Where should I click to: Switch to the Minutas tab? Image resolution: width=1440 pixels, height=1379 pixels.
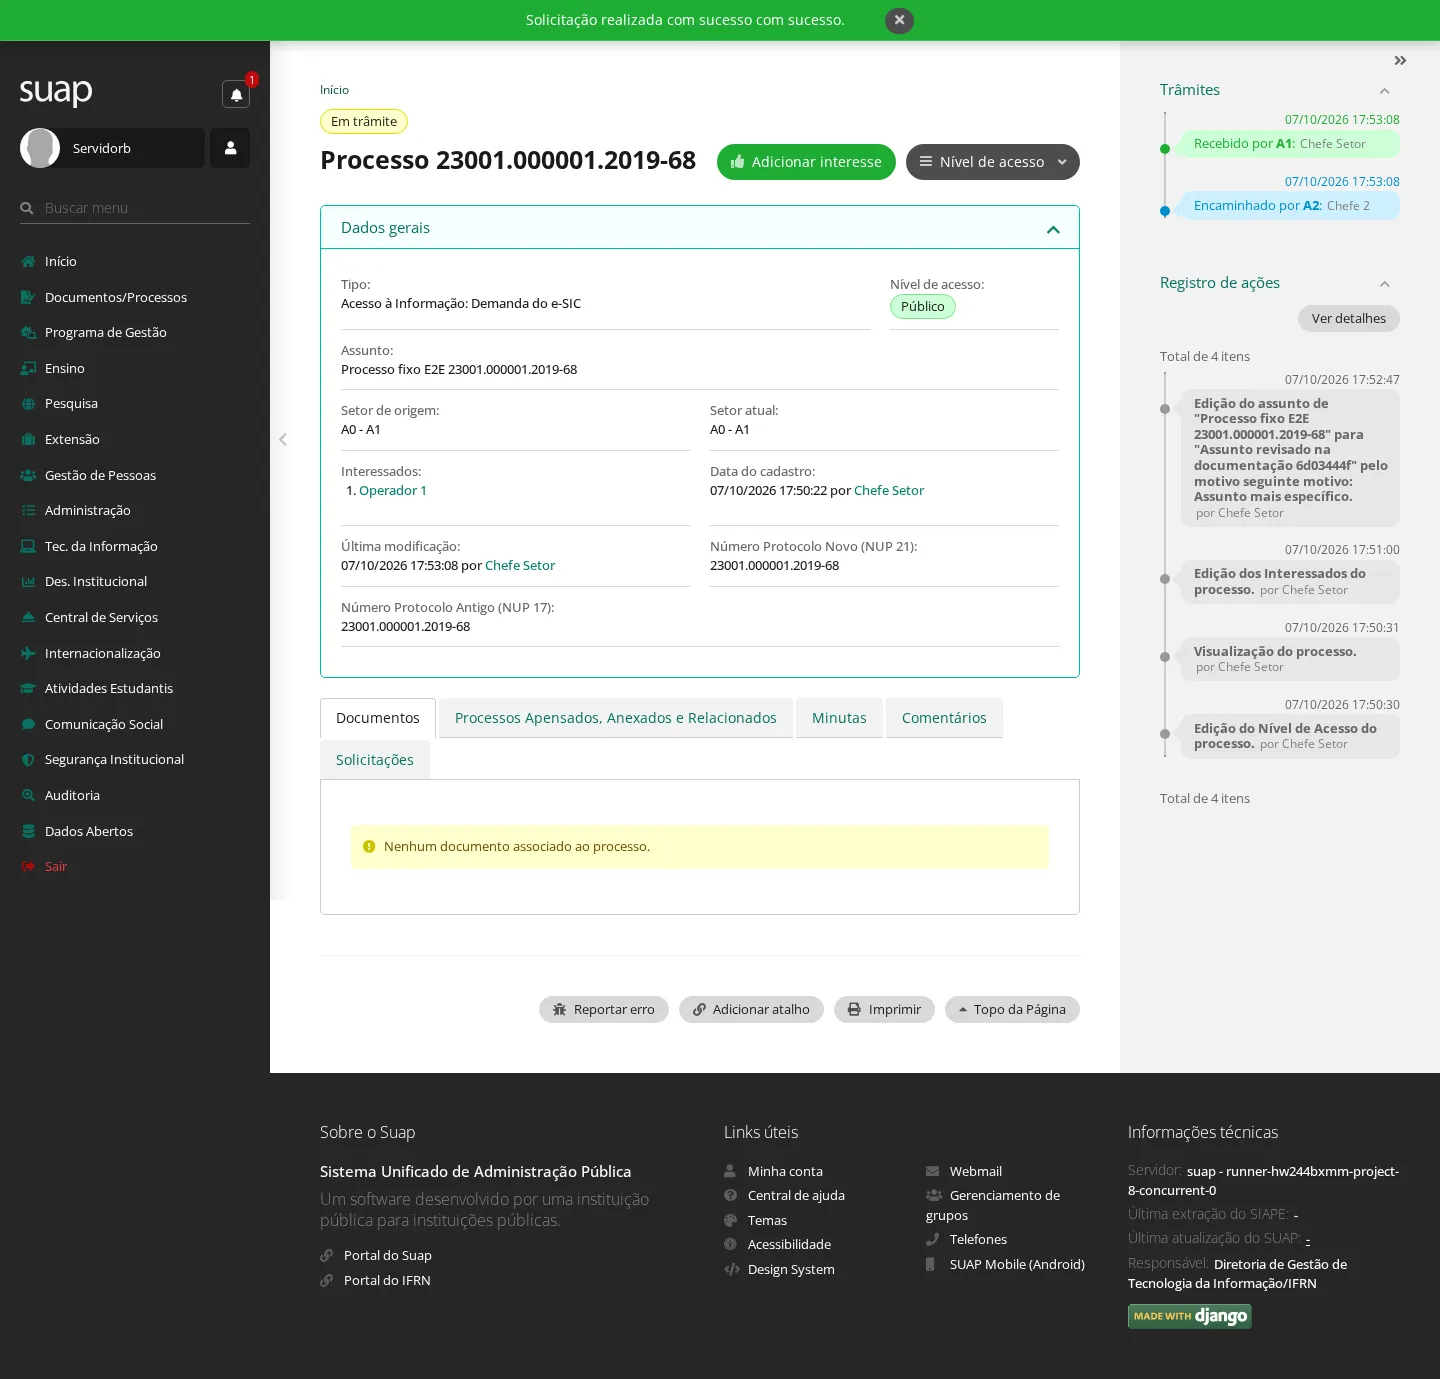839,718
